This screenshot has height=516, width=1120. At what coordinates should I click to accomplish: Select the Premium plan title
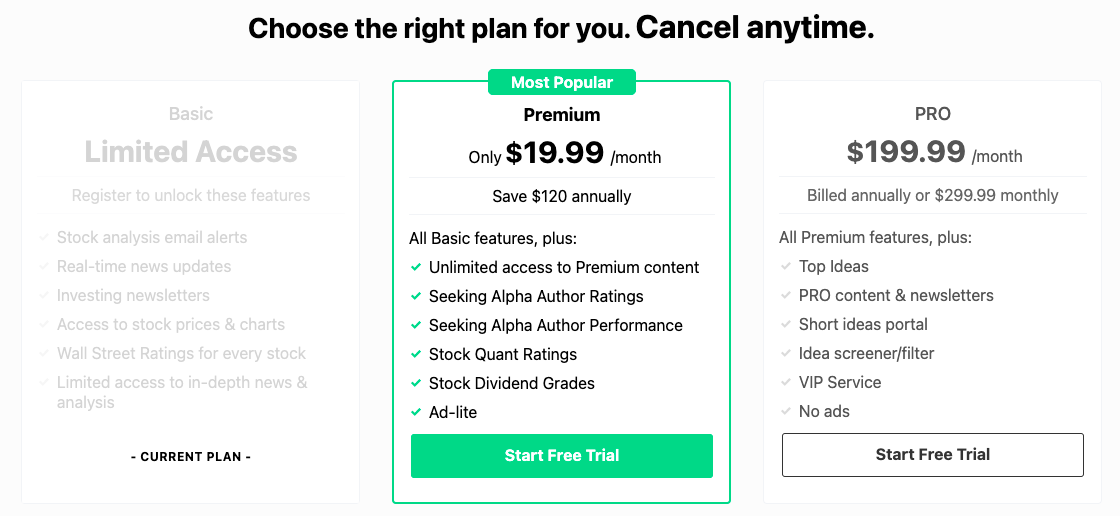point(562,115)
